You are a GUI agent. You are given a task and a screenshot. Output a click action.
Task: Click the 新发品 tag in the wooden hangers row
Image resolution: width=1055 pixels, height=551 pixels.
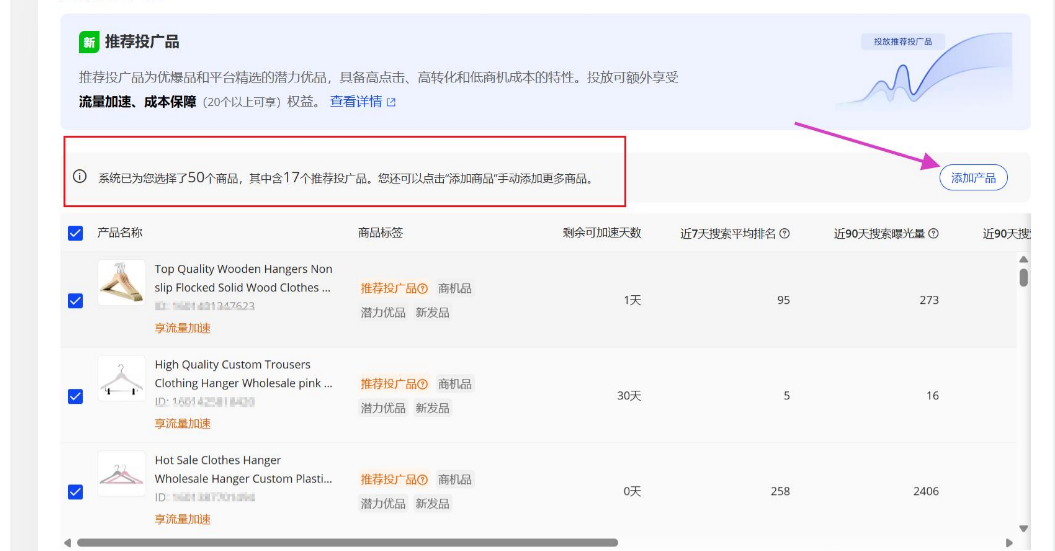click(432, 313)
